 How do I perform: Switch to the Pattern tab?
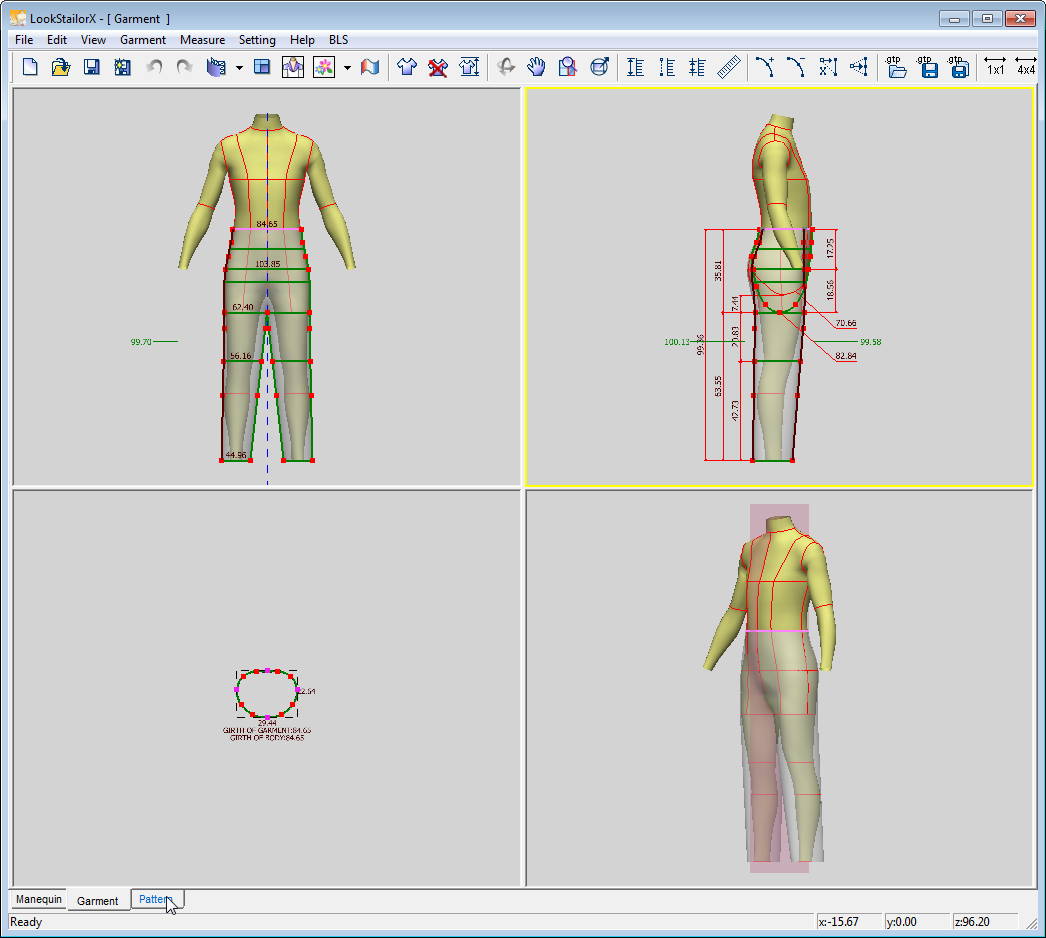tap(155, 900)
